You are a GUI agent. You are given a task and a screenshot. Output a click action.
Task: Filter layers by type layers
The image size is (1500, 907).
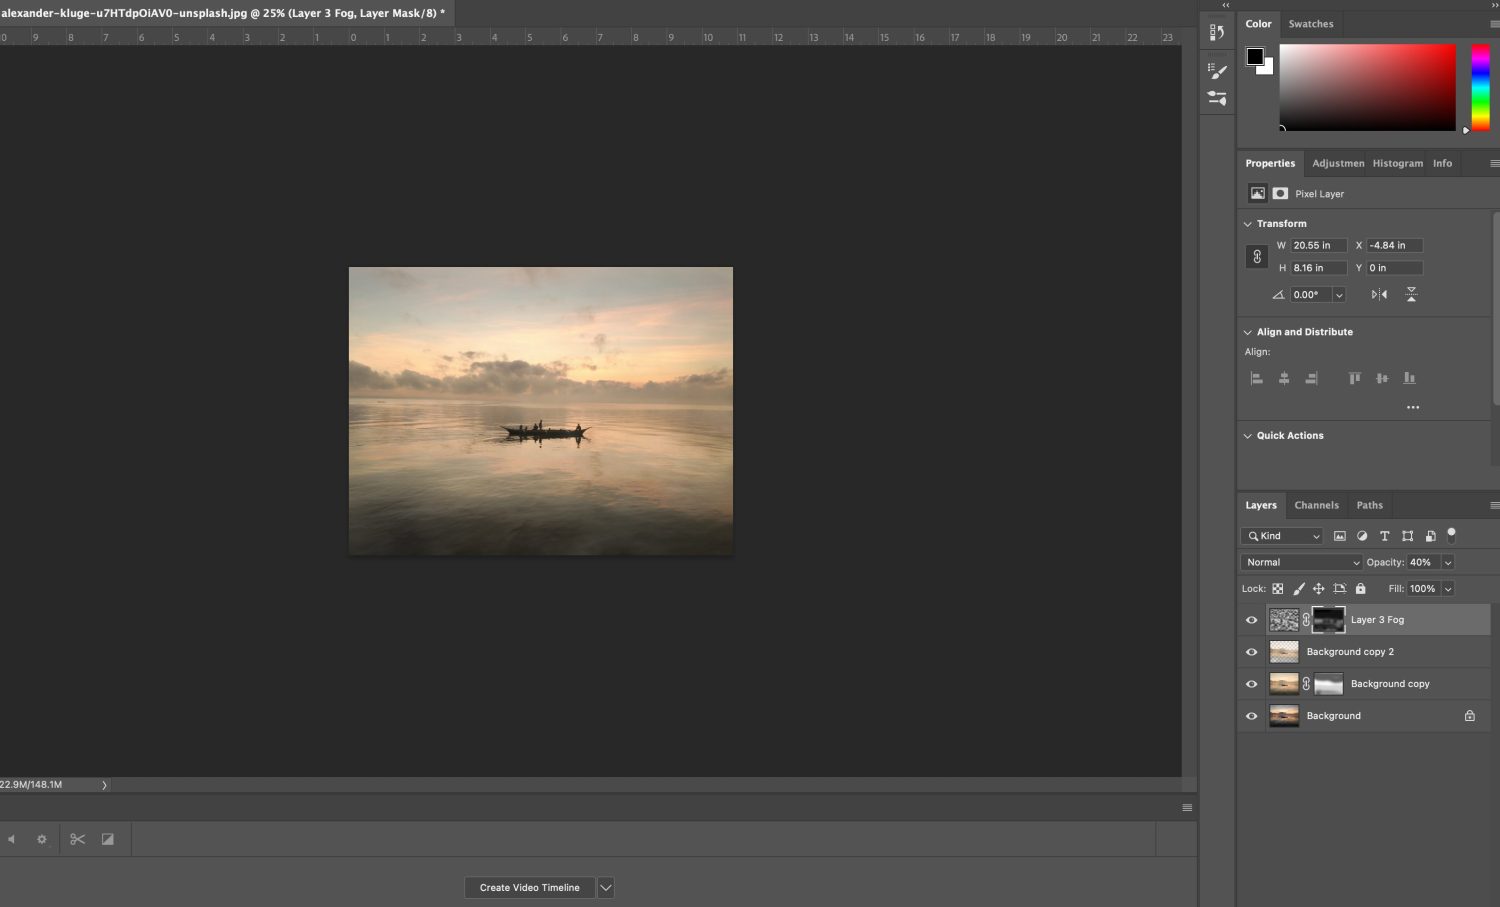tap(1385, 536)
